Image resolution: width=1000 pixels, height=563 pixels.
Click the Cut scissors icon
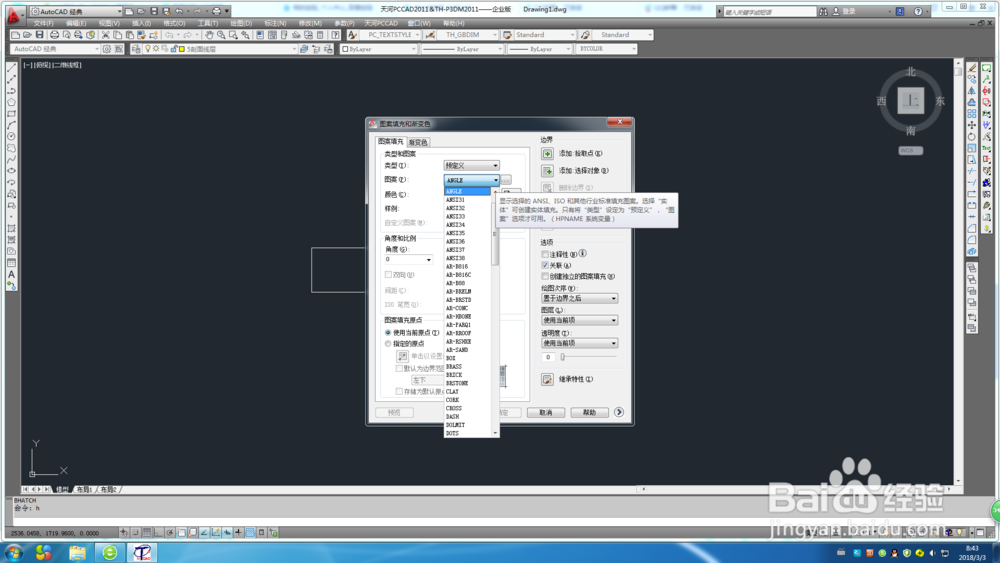tap(106, 35)
